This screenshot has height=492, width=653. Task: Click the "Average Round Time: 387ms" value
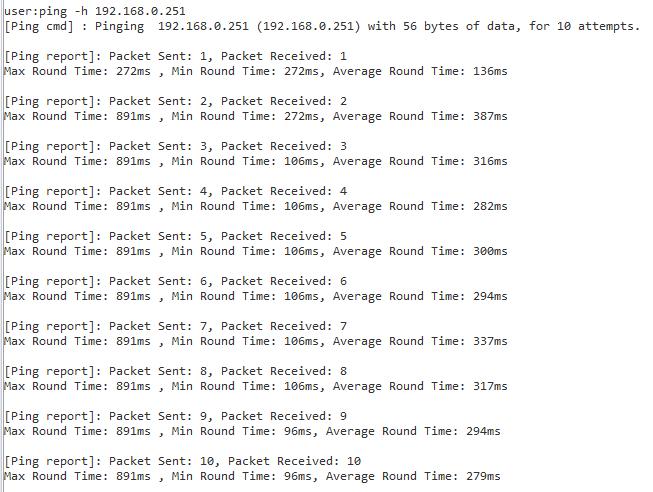tap(420, 116)
